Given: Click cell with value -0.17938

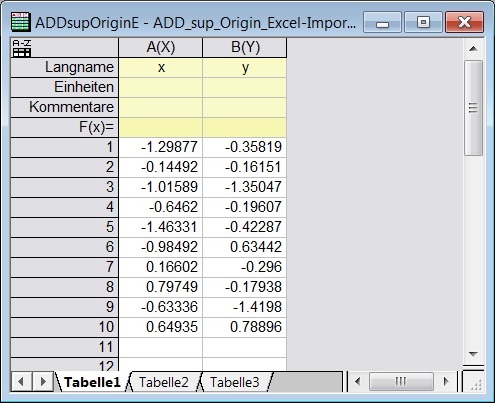Looking at the screenshot, I should (x=245, y=287).
